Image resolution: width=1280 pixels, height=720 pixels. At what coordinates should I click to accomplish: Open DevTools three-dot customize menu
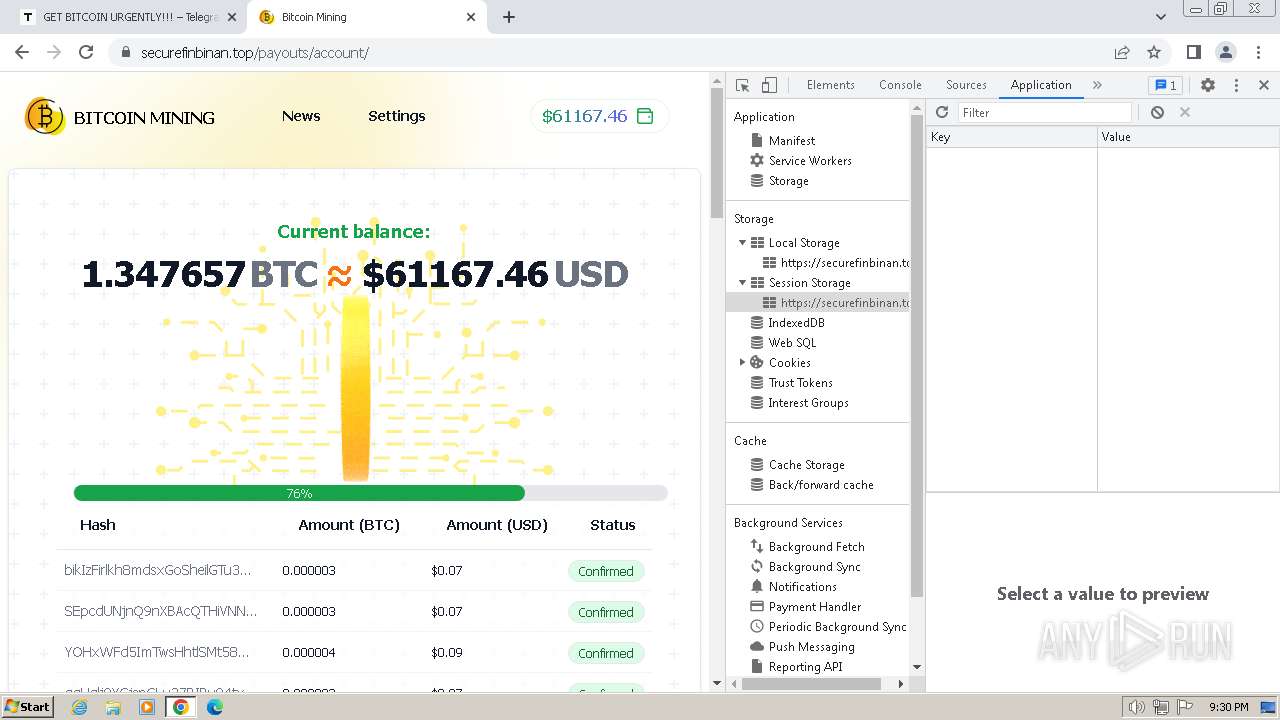tap(1236, 85)
